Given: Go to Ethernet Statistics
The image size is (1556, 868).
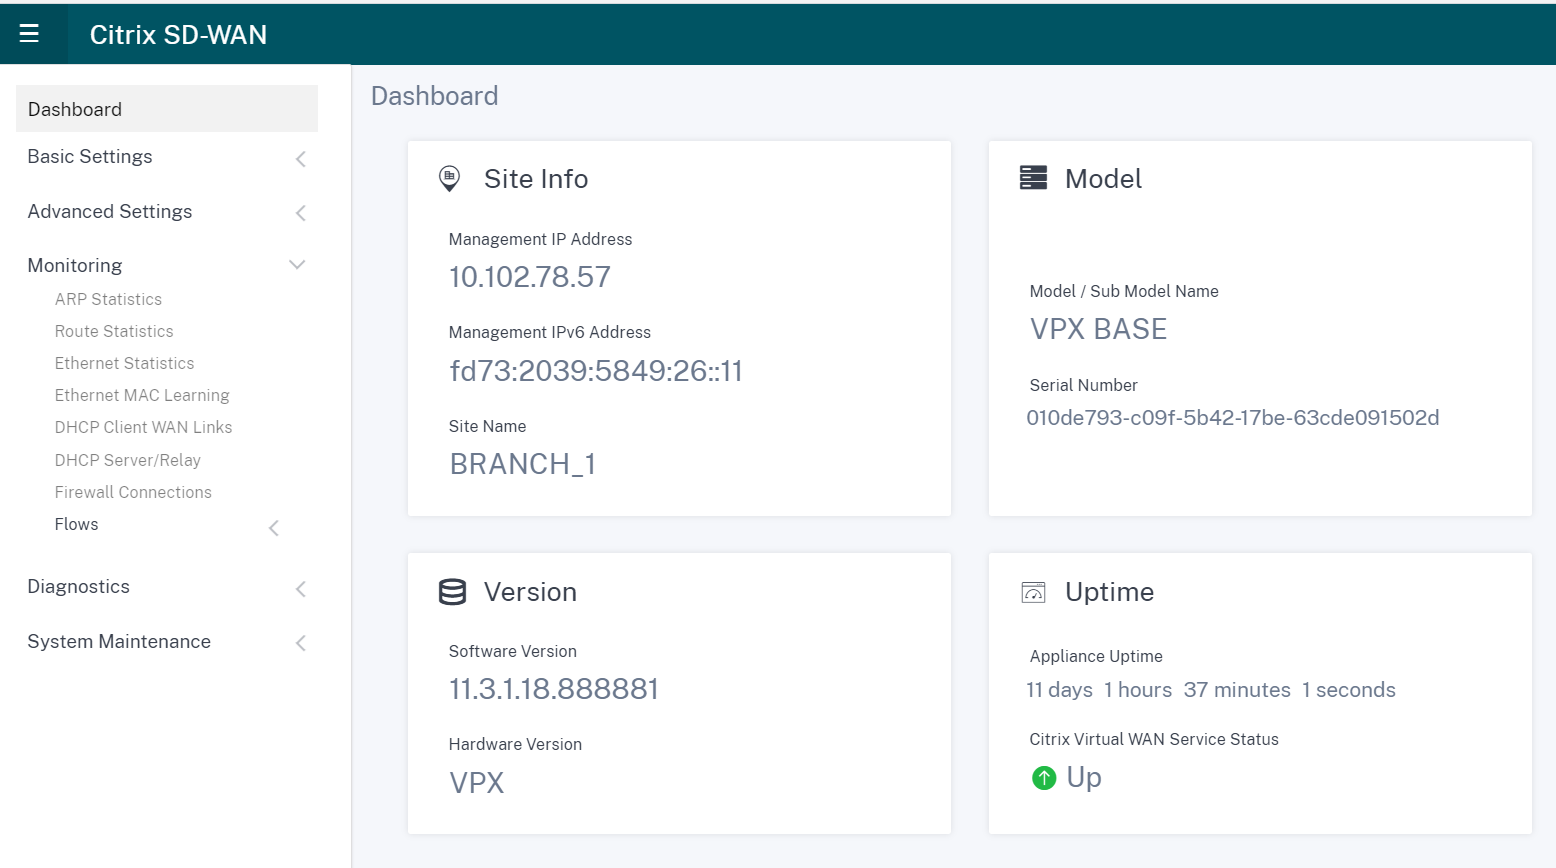Looking at the screenshot, I should [125, 363].
